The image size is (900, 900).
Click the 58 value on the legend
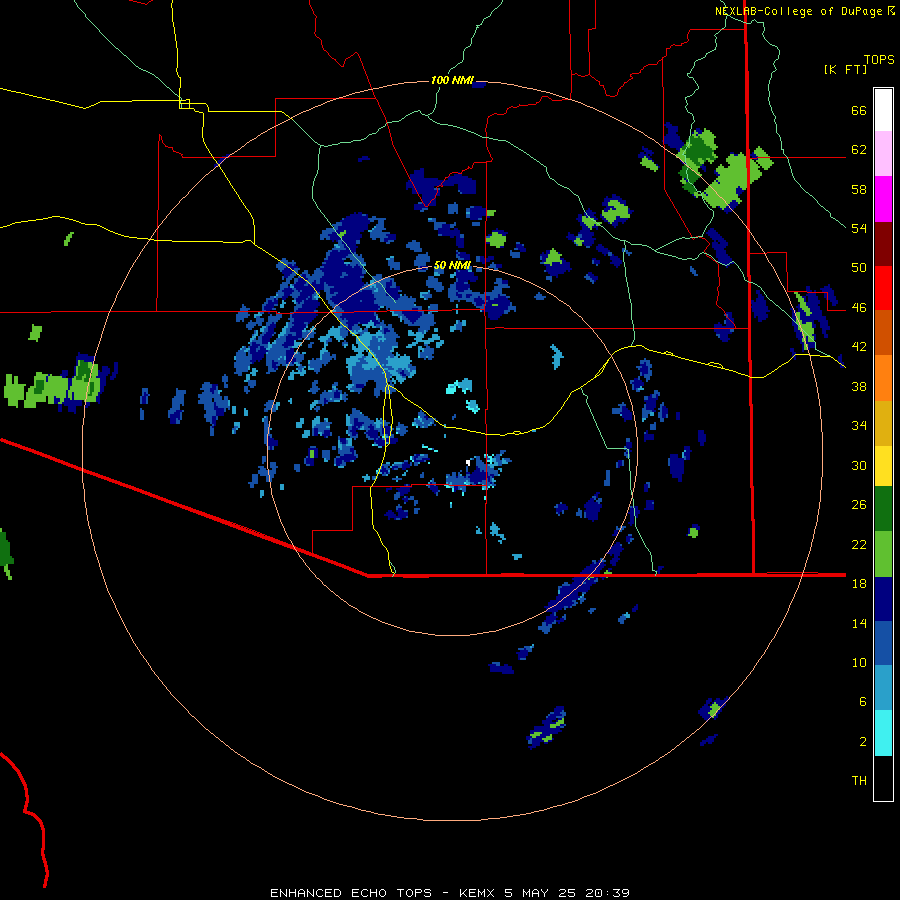tap(859, 189)
